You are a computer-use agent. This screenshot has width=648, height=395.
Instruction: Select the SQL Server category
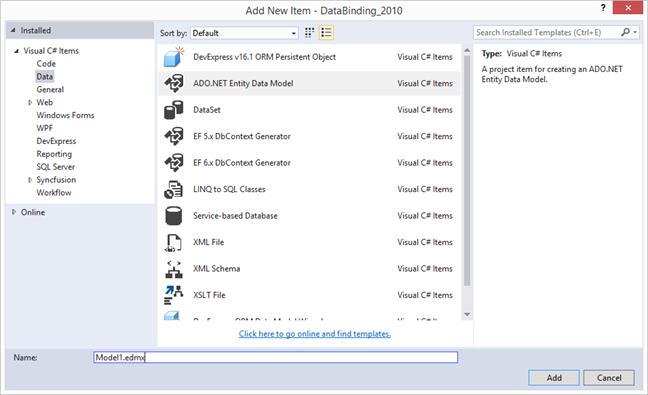(x=55, y=167)
